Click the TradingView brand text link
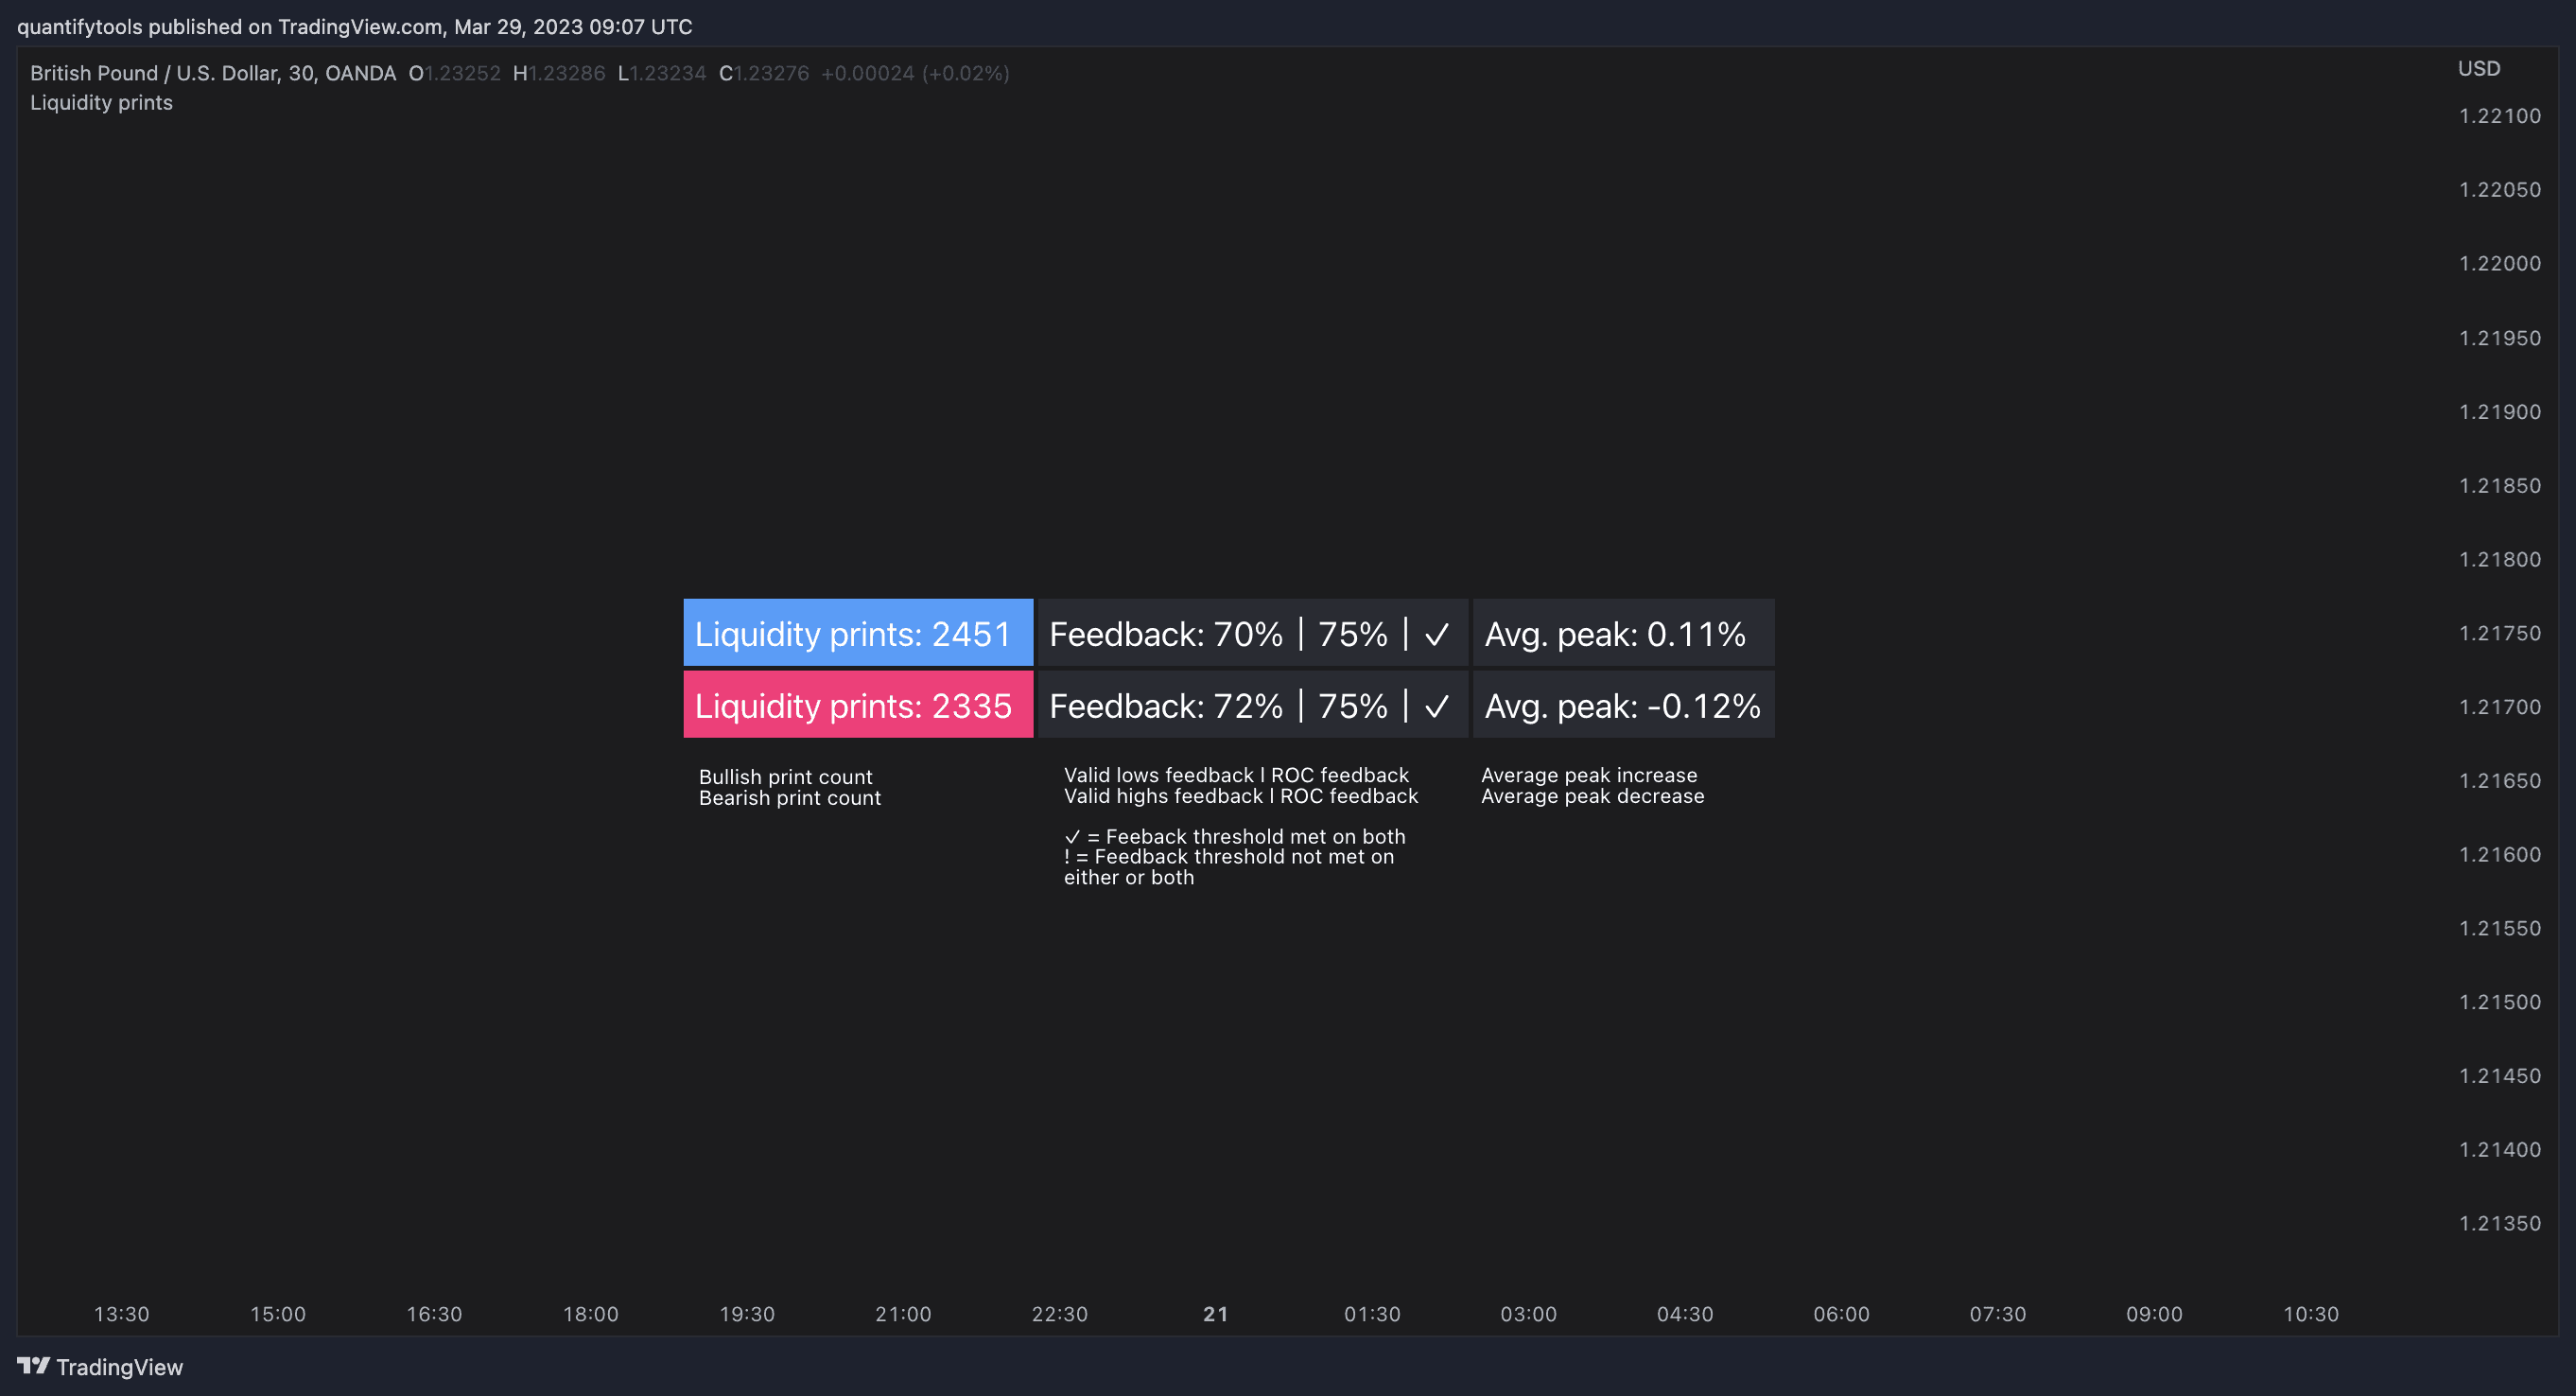This screenshot has width=2576, height=1396. 119,1367
